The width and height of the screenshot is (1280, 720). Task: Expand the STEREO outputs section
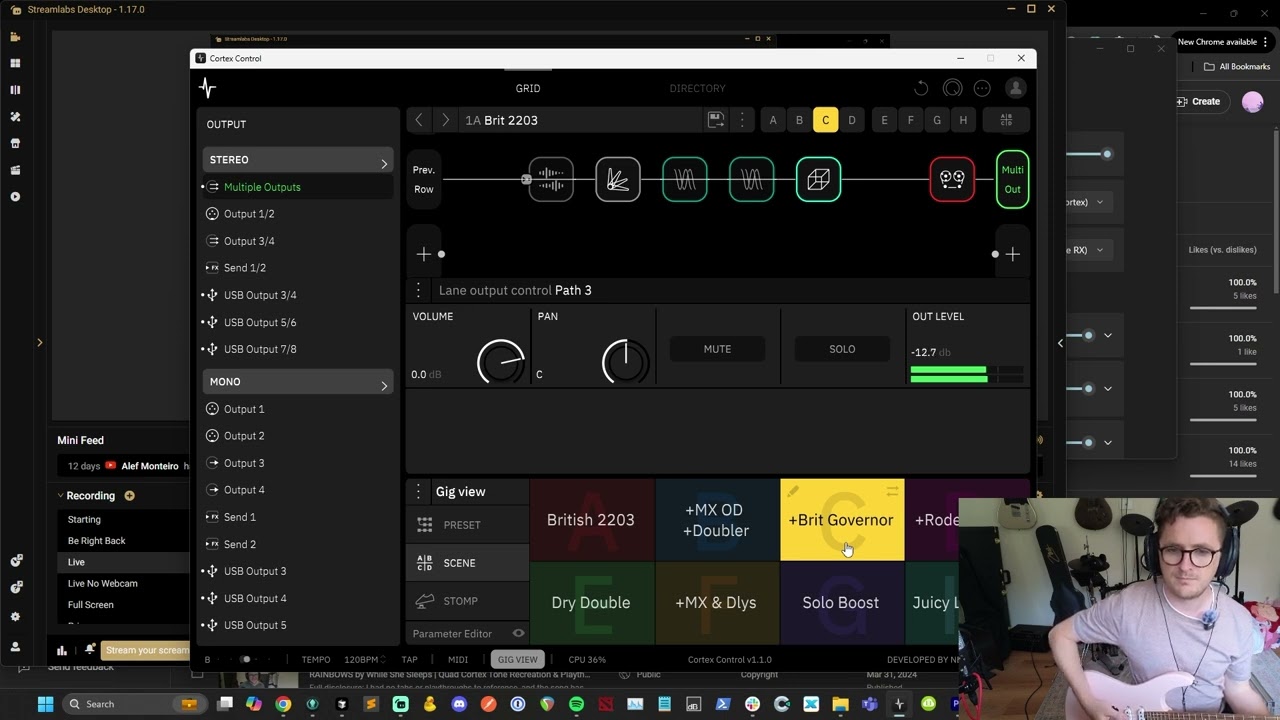298,160
